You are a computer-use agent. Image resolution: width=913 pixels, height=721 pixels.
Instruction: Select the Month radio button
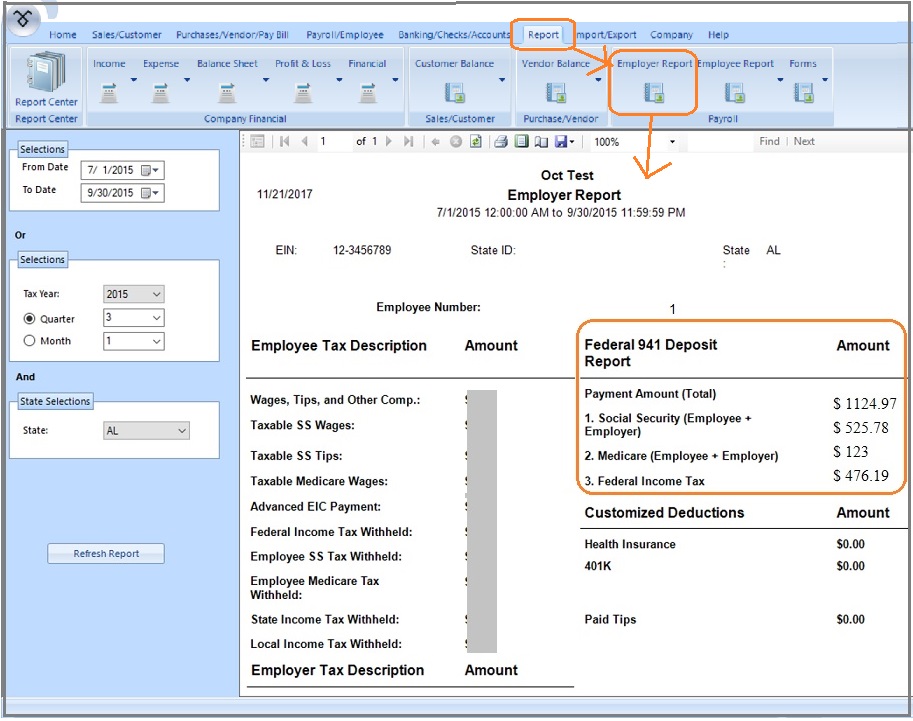30,341
